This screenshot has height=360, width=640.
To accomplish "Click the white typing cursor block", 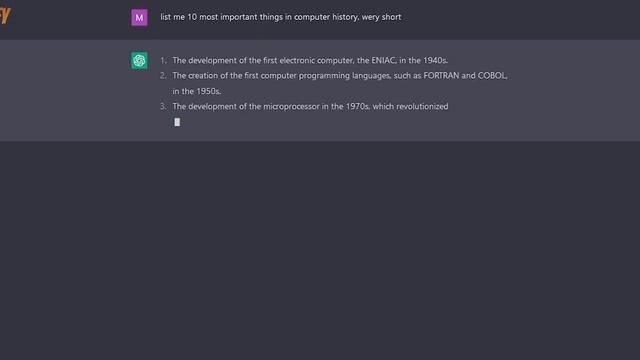I will [177, 122].
